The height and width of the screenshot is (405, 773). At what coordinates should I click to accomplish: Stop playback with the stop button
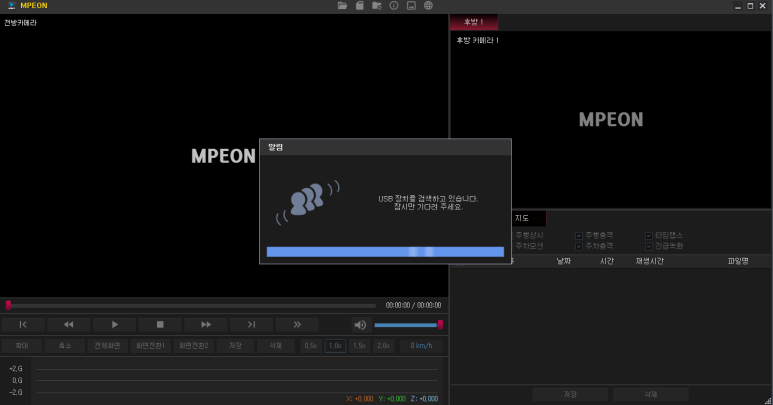(160, 324)
